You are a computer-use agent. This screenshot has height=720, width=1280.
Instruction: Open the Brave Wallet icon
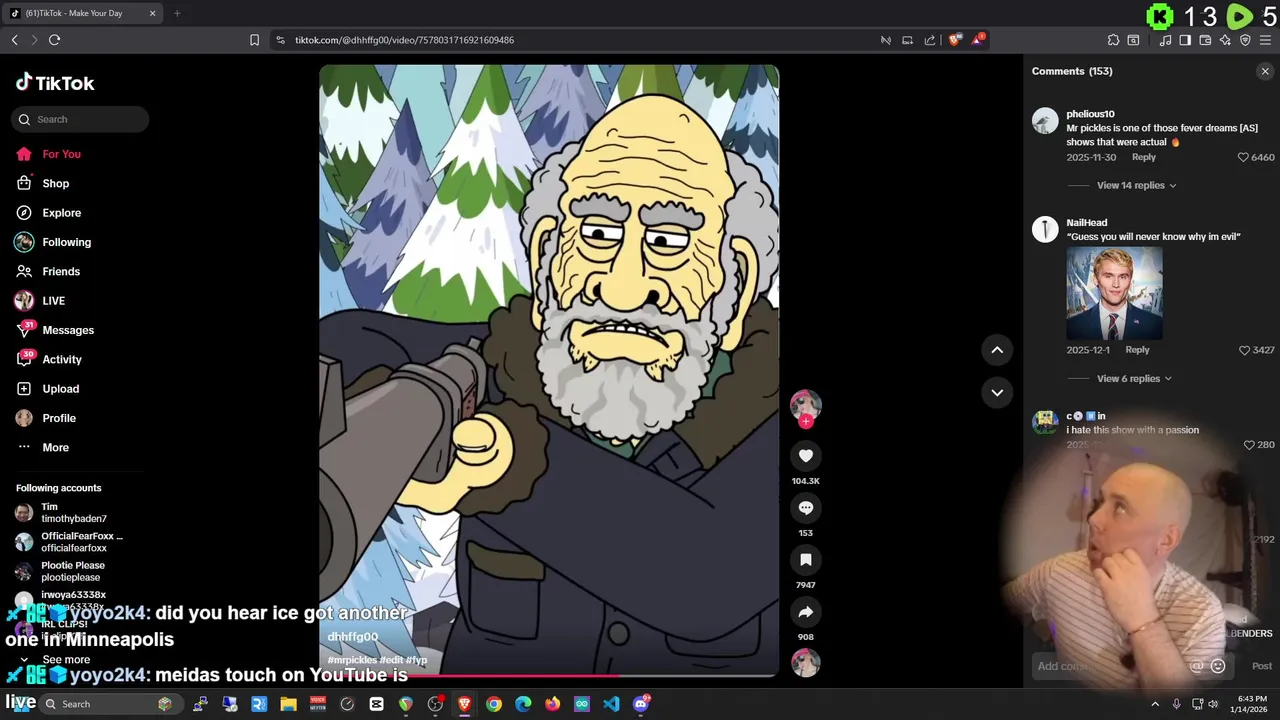pos(1205,40)
